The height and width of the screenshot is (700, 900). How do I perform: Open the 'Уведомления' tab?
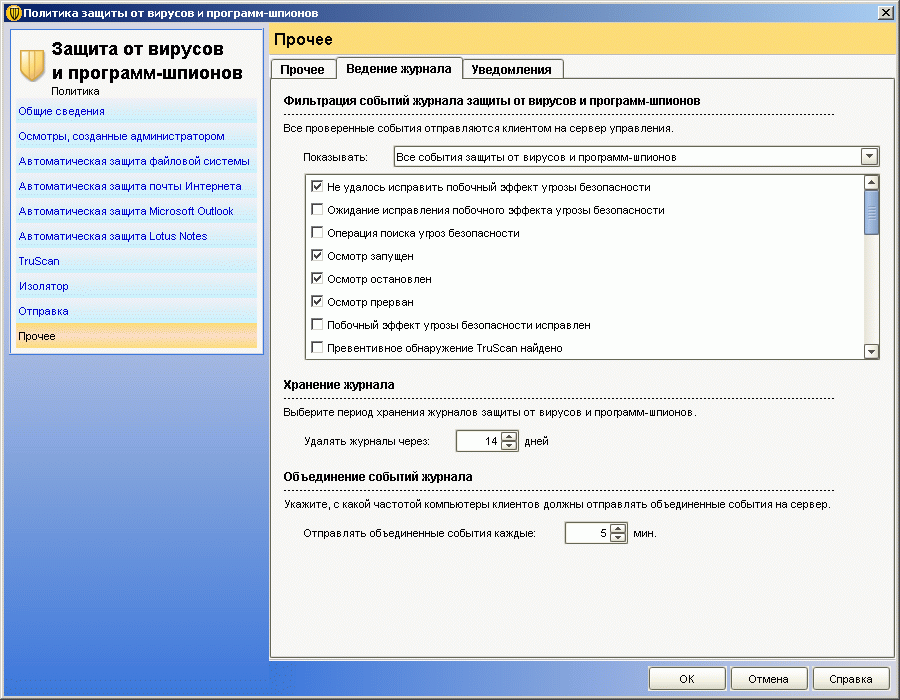coord(511,69)
